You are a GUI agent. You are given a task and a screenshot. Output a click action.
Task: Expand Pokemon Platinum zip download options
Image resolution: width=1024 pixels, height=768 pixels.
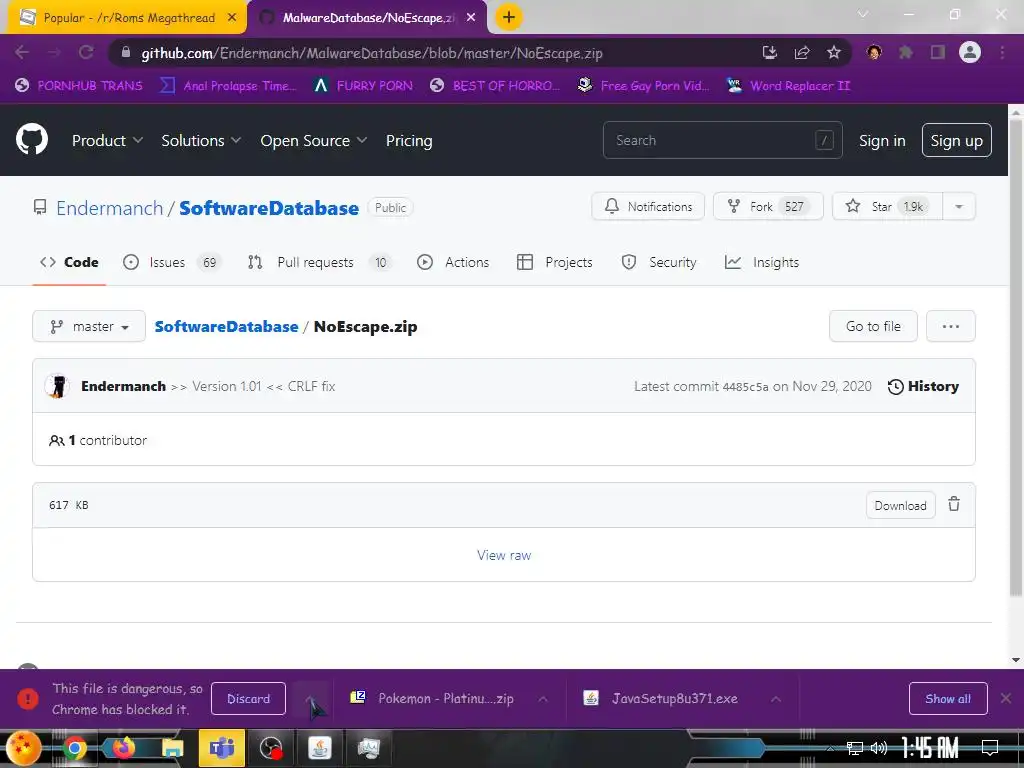pyautogui.click(x=543, y=699)
